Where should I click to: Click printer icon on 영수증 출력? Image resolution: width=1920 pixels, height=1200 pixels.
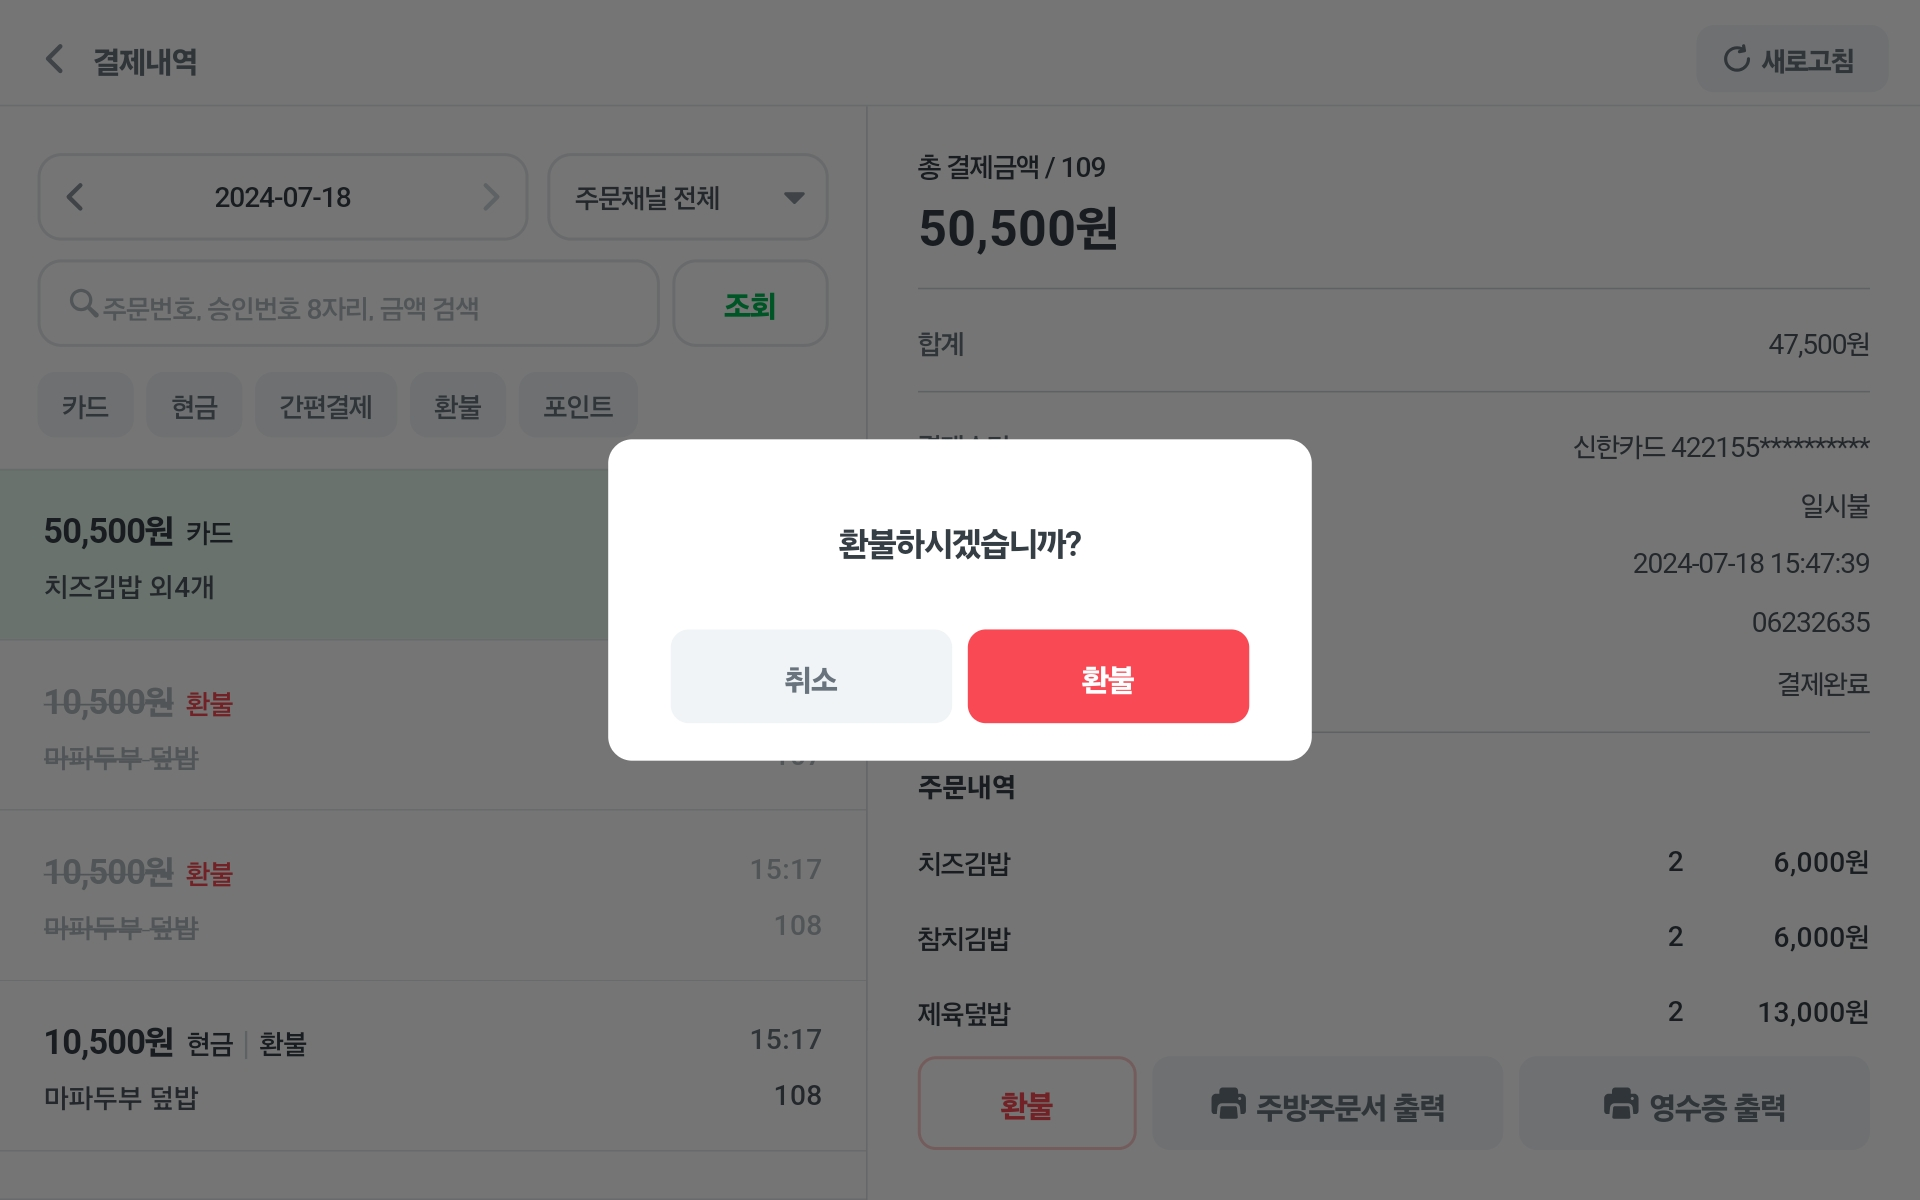[1621, 1104]
